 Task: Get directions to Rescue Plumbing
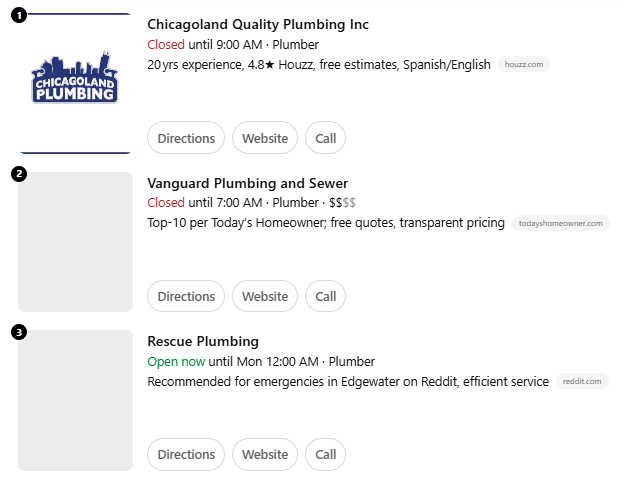point(186,454)
